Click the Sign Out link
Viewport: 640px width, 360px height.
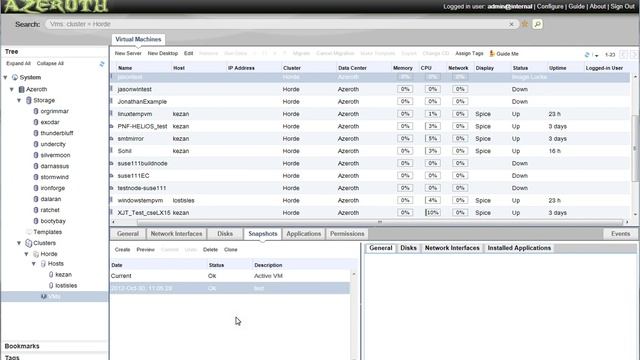pos(622,7)
